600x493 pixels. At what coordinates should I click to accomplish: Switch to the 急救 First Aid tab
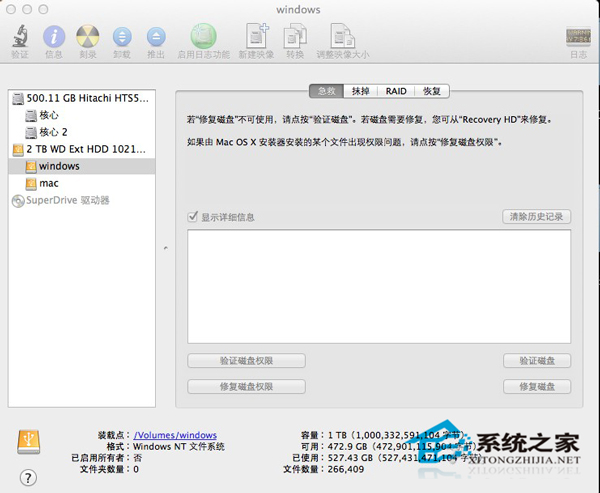point(326,91)
